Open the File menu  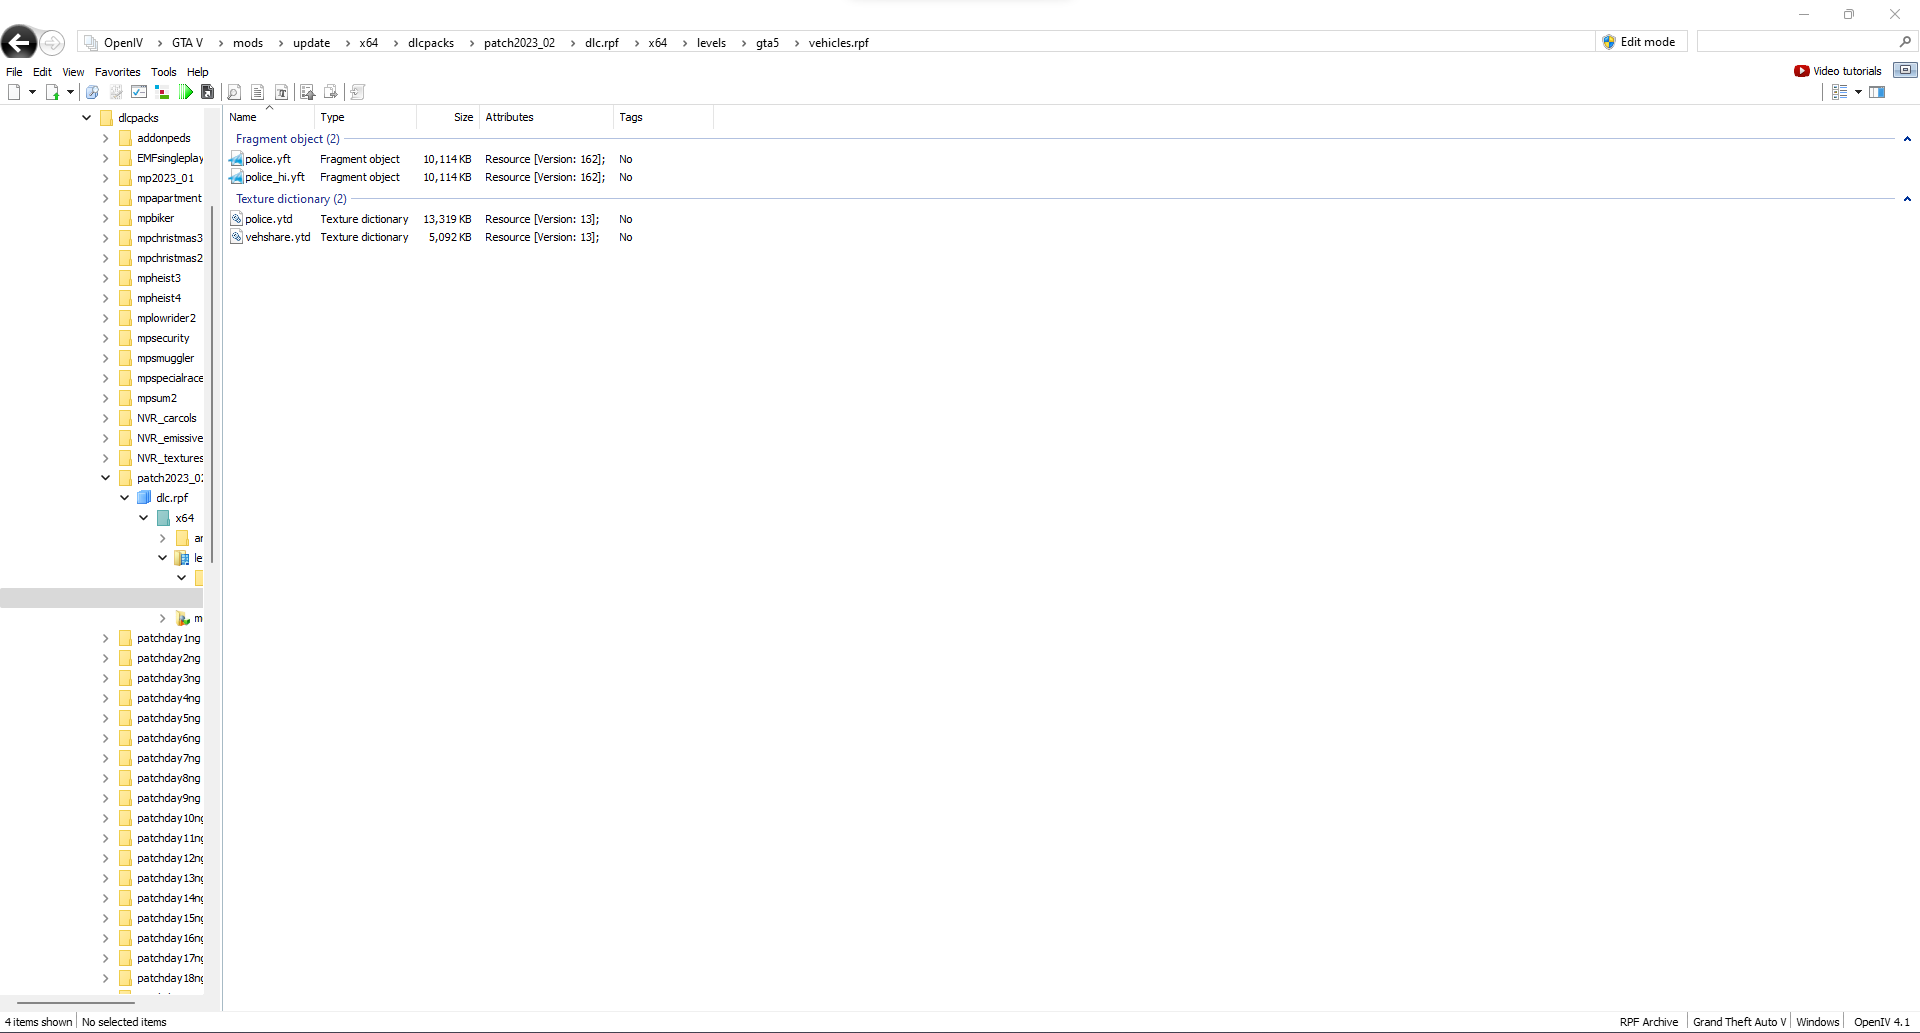(14, 72)
